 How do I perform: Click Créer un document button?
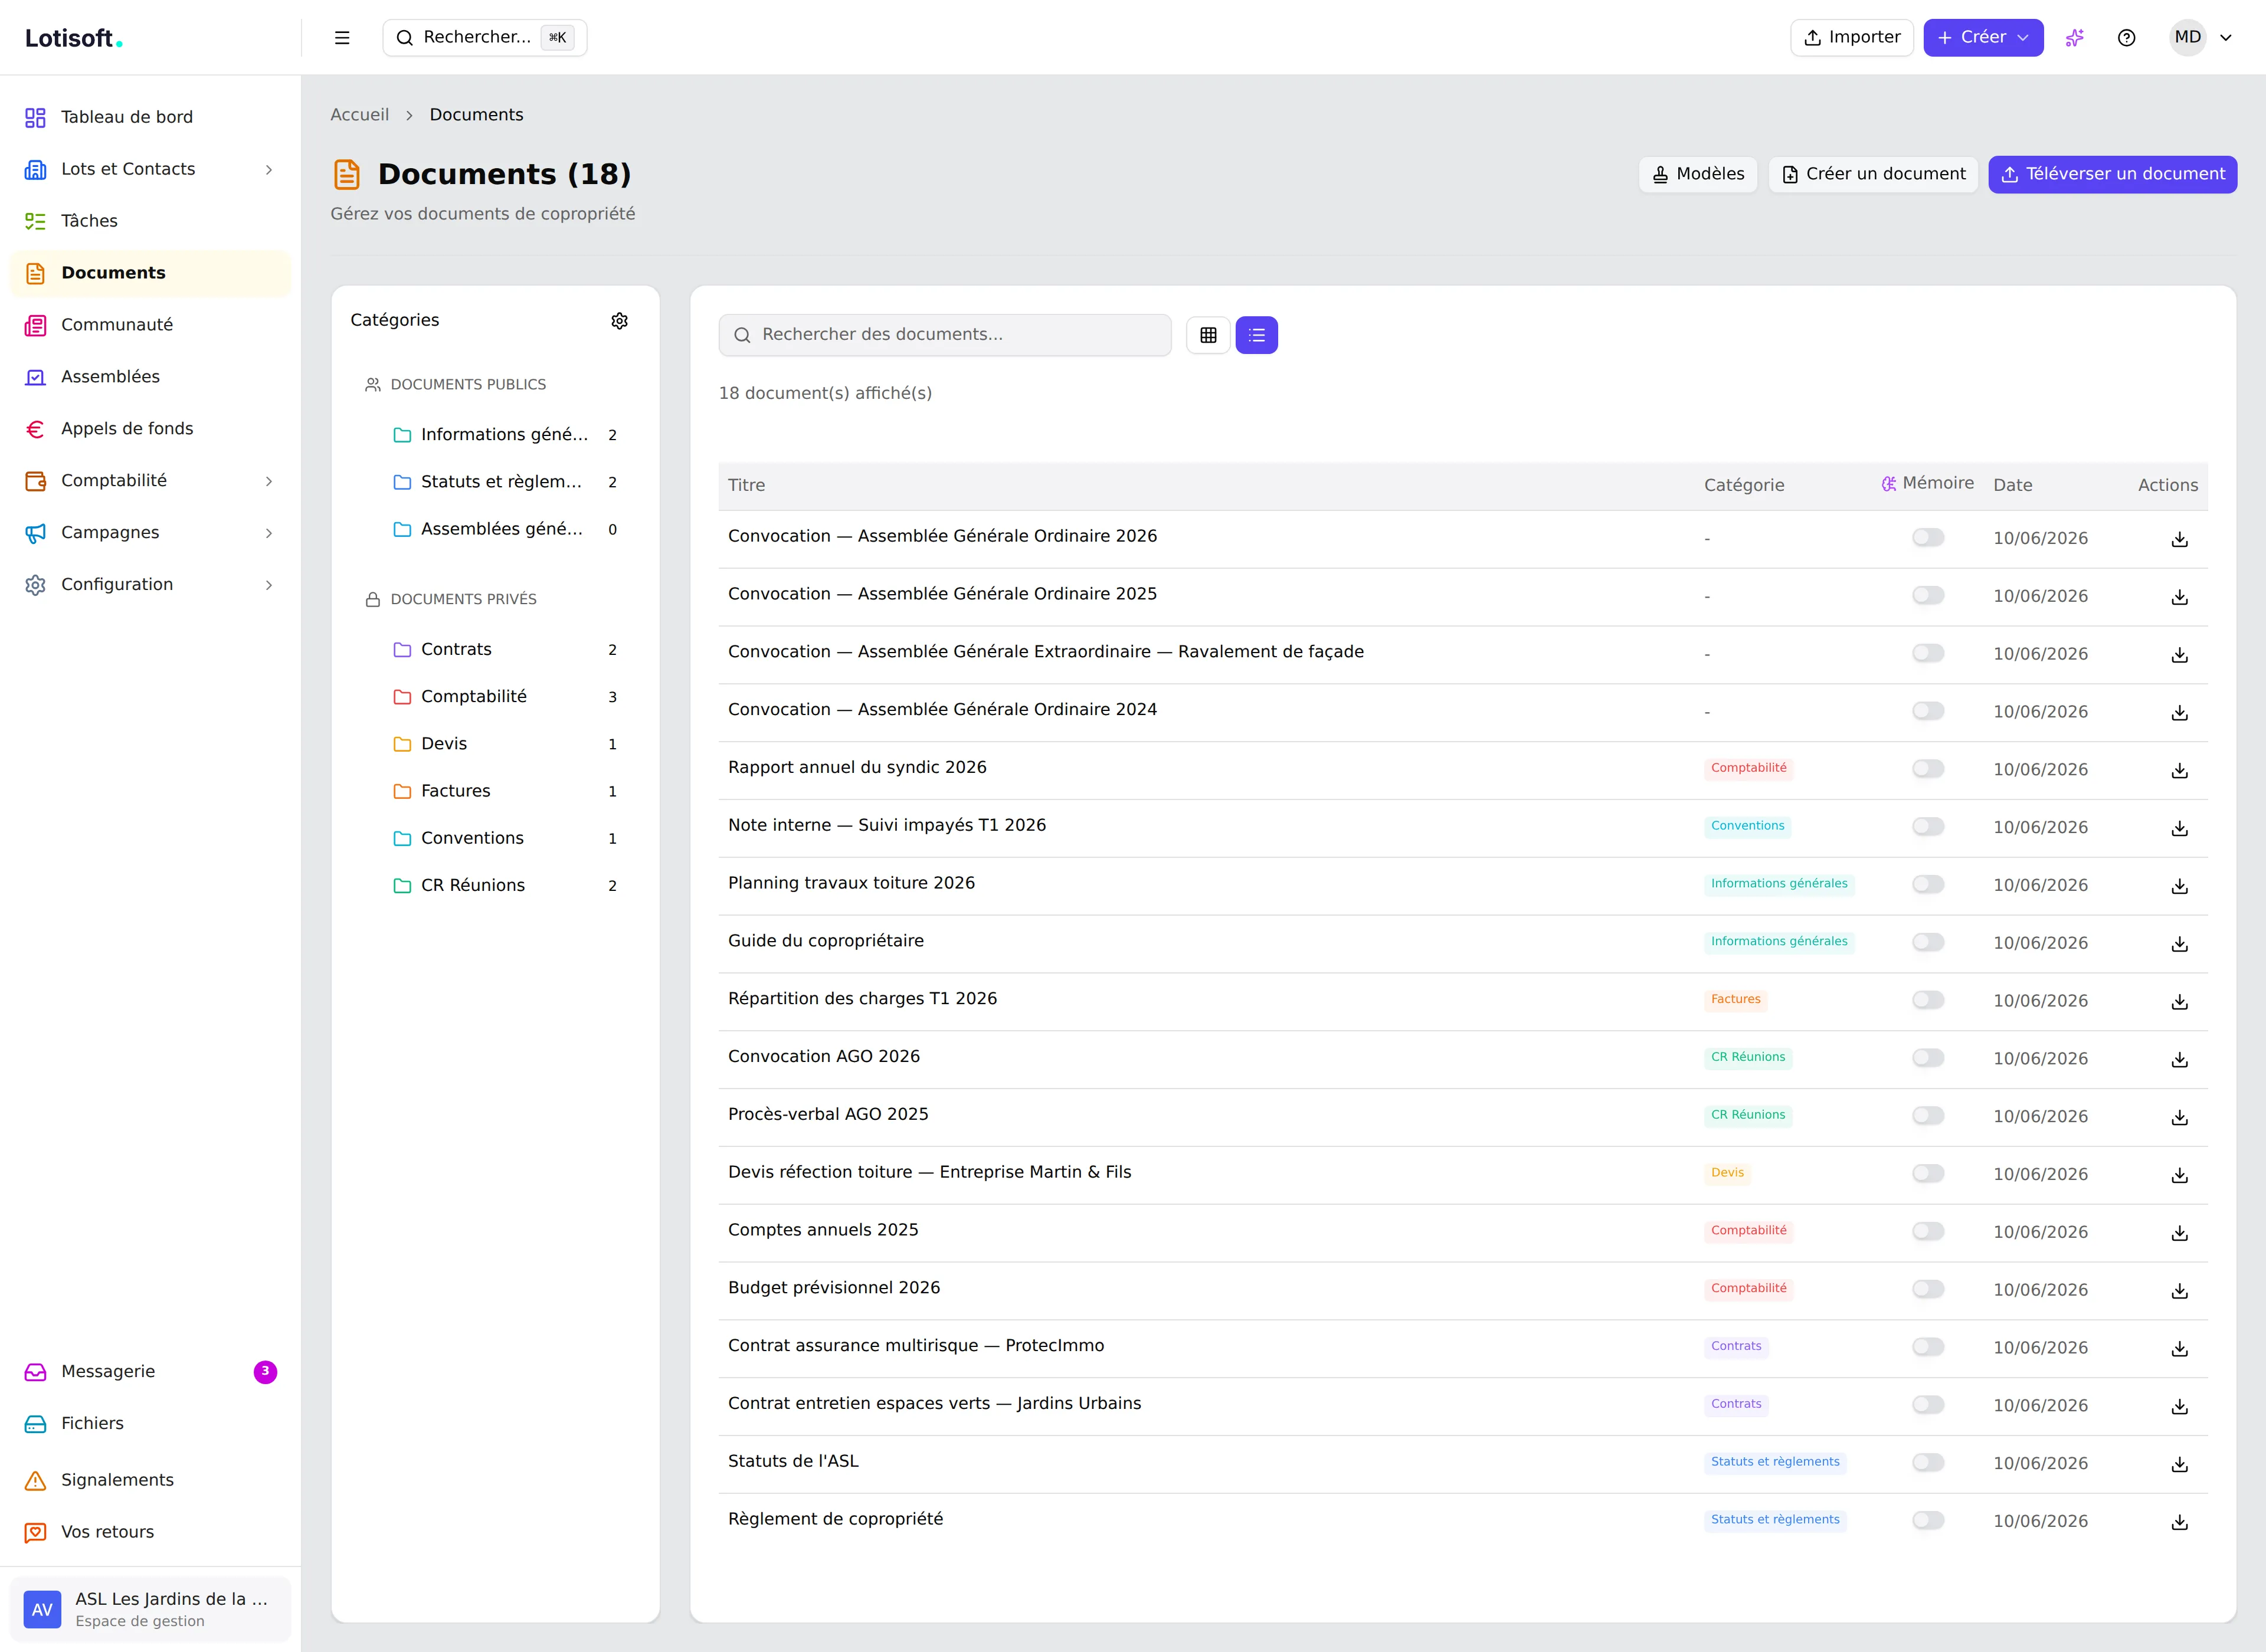pos(1874,174)
